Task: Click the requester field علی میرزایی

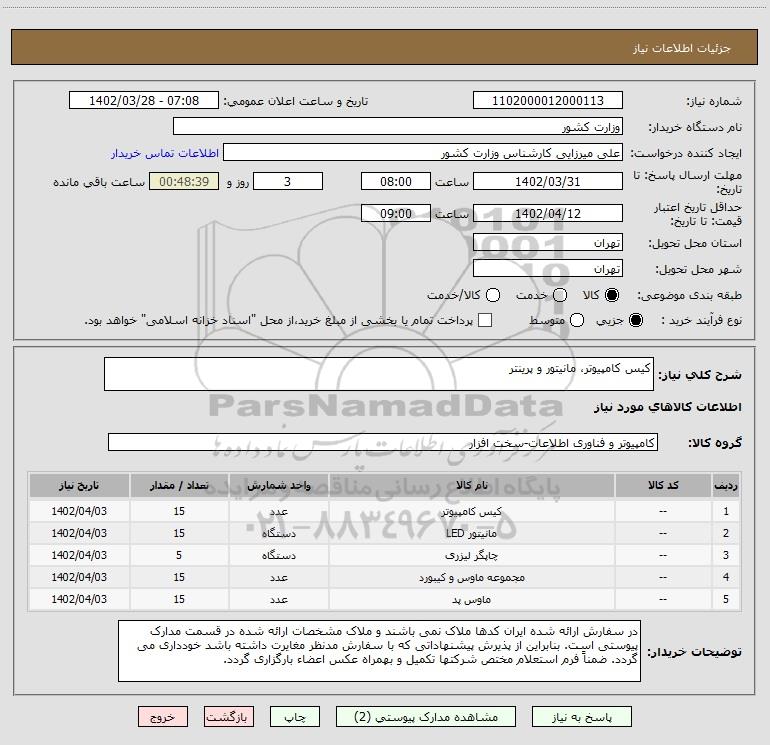Action: pyautogui.click(x=423, y=152)
